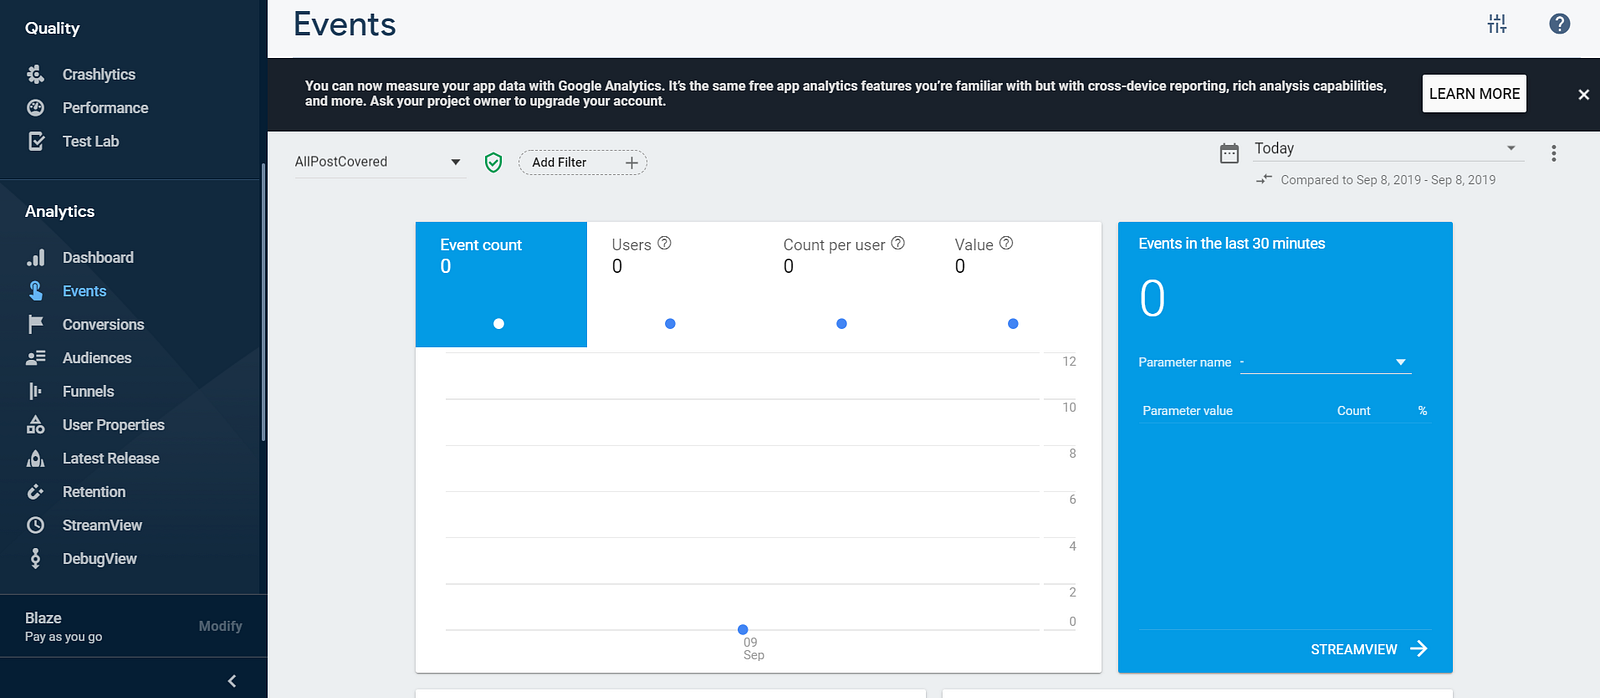
Task: Click the Crashlytics icon in sidebar
Action: 36,74
